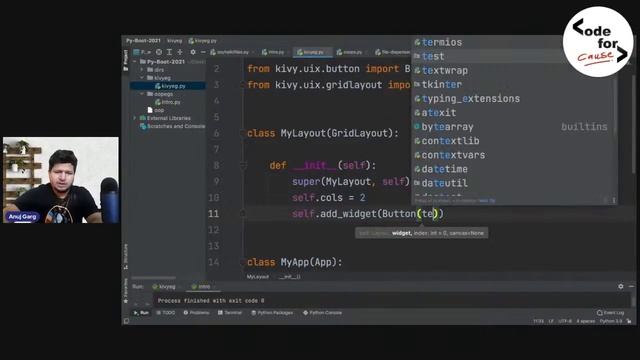Expand the 'dirs' folder in project tree
This screenshot has height=360, width=640.
142,70
